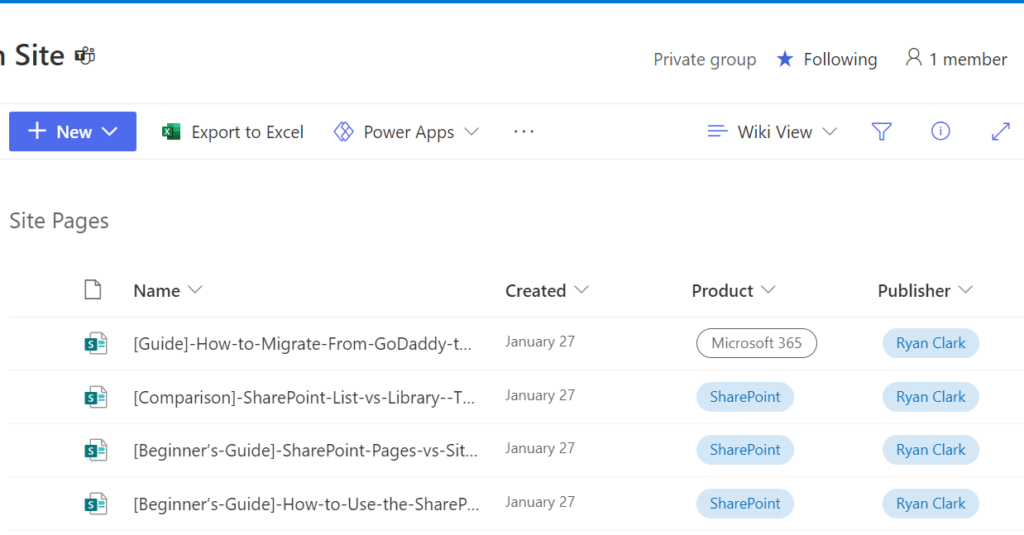This screenshot has height=535, width=1024.
Task: Click the expand content arrow icon
Action: [x=1000, y=131]
